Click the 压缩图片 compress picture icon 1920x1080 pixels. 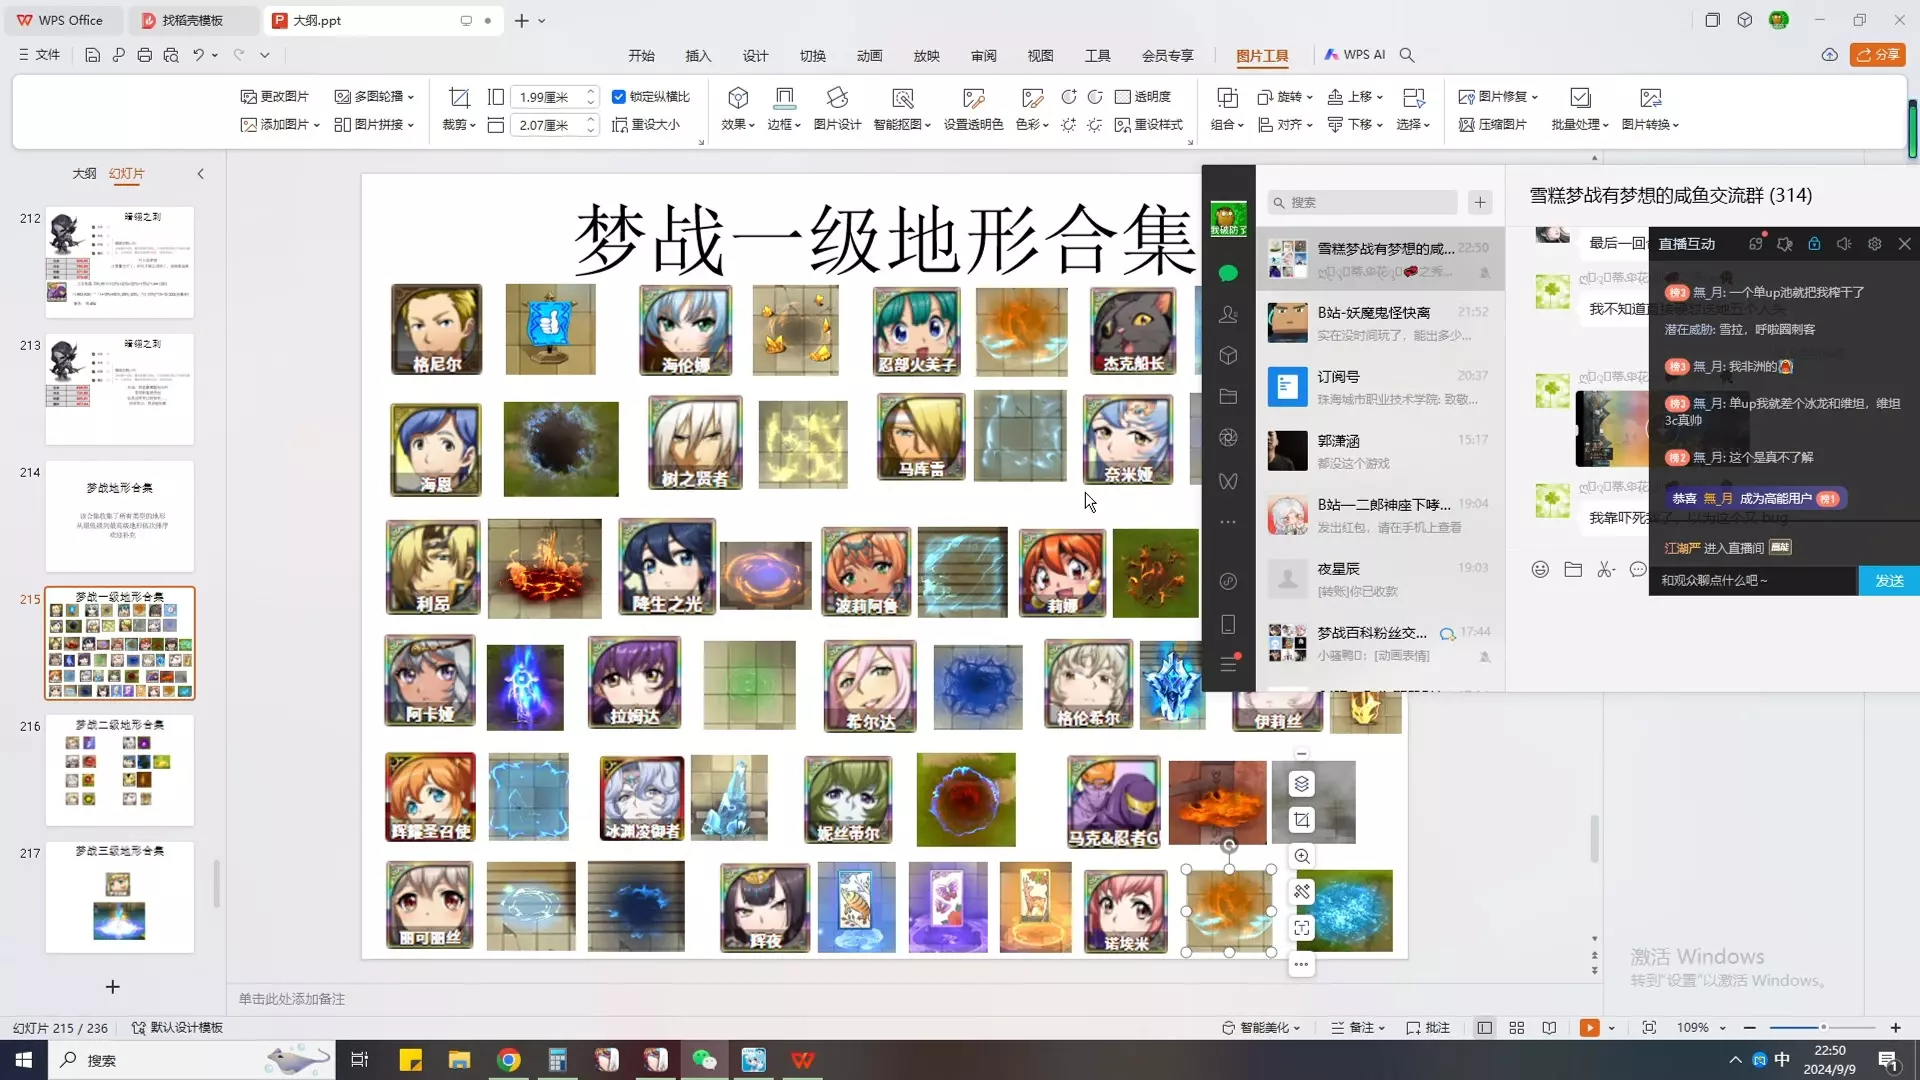(1467, 125)
